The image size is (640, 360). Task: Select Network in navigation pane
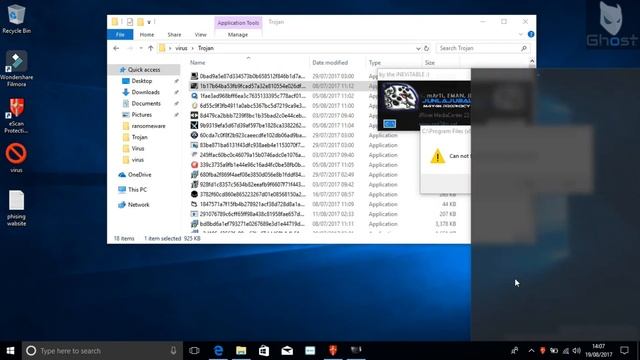tap(138, 205)
